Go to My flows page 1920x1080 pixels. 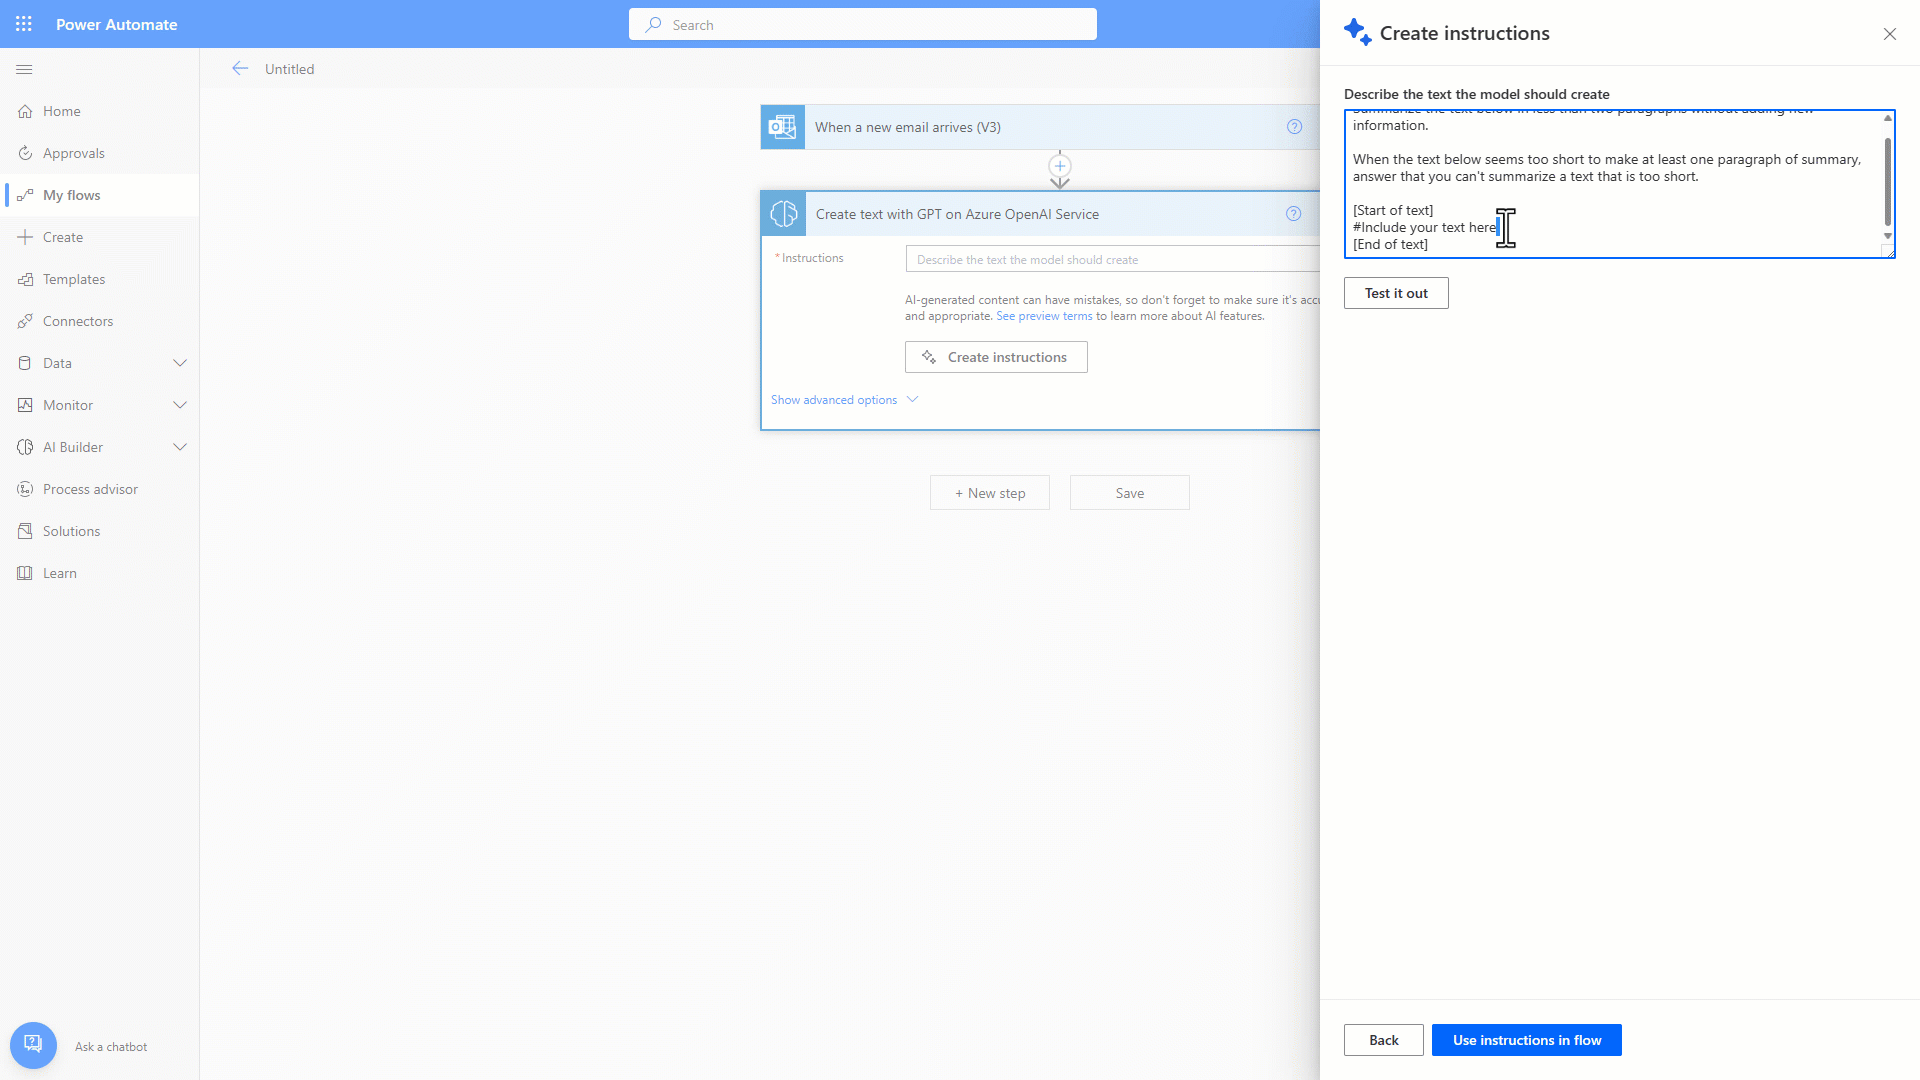tap(71, 195)
